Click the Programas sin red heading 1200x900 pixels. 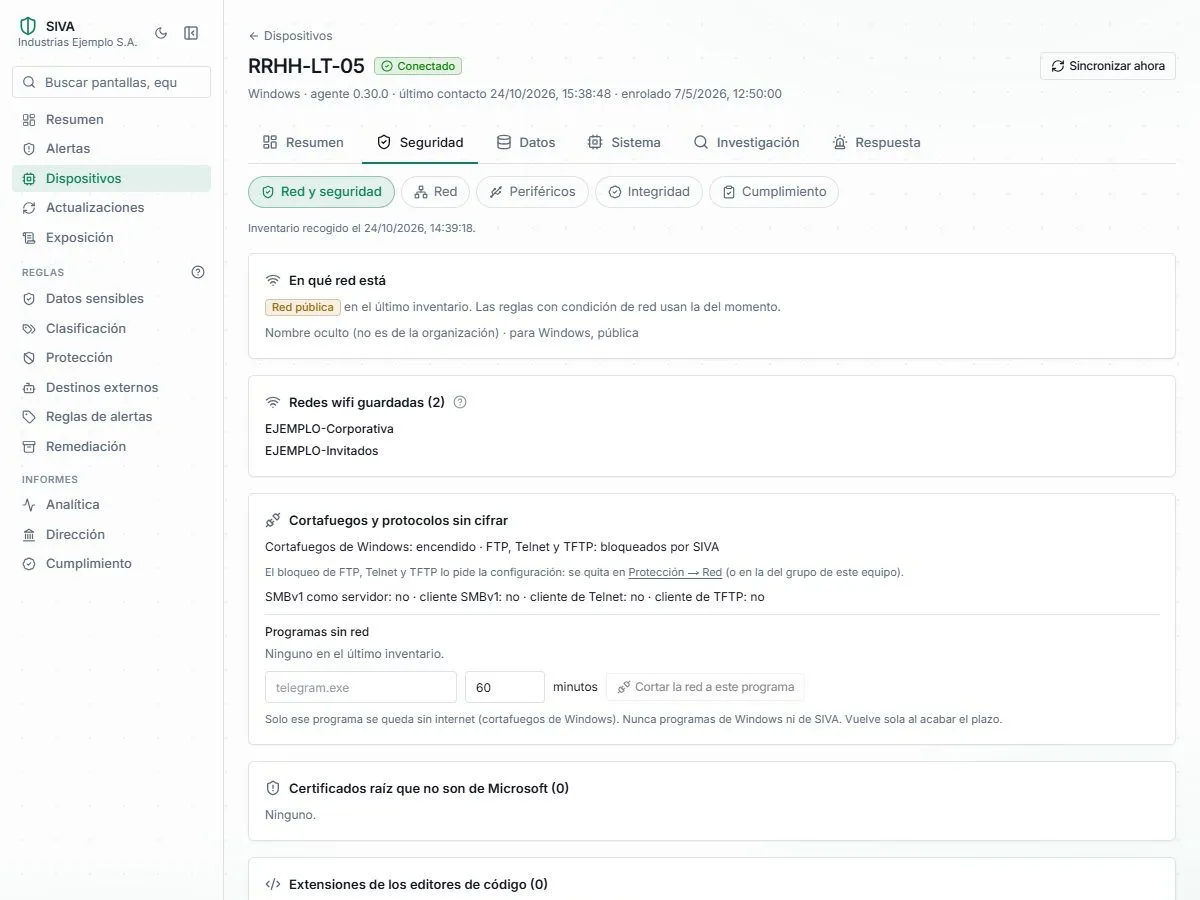click(317, 632)
